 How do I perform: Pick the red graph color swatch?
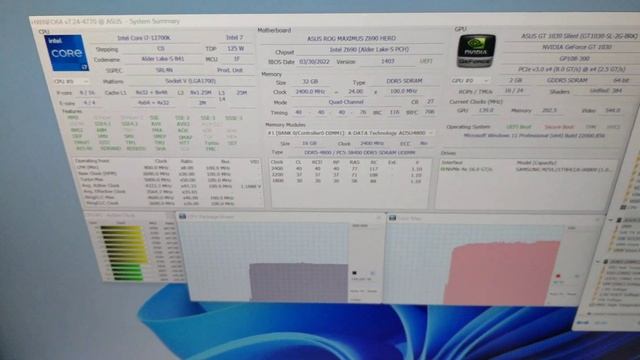[558, 276]
